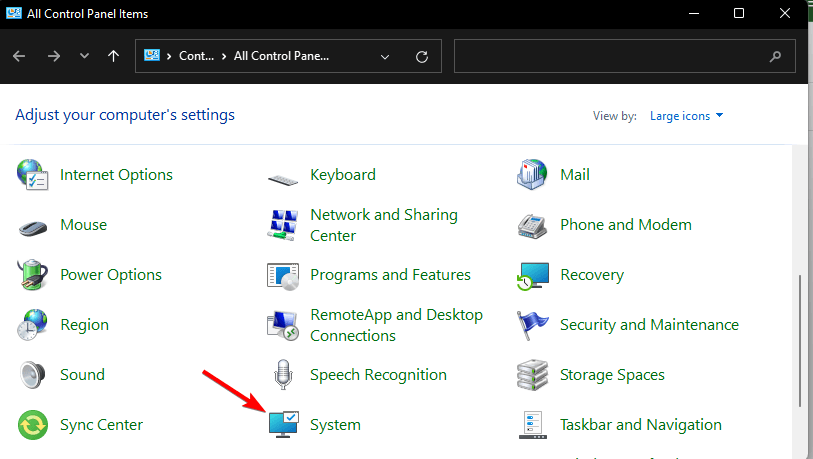Open the address bar history dropdown
813x459 pixels.
385,57
